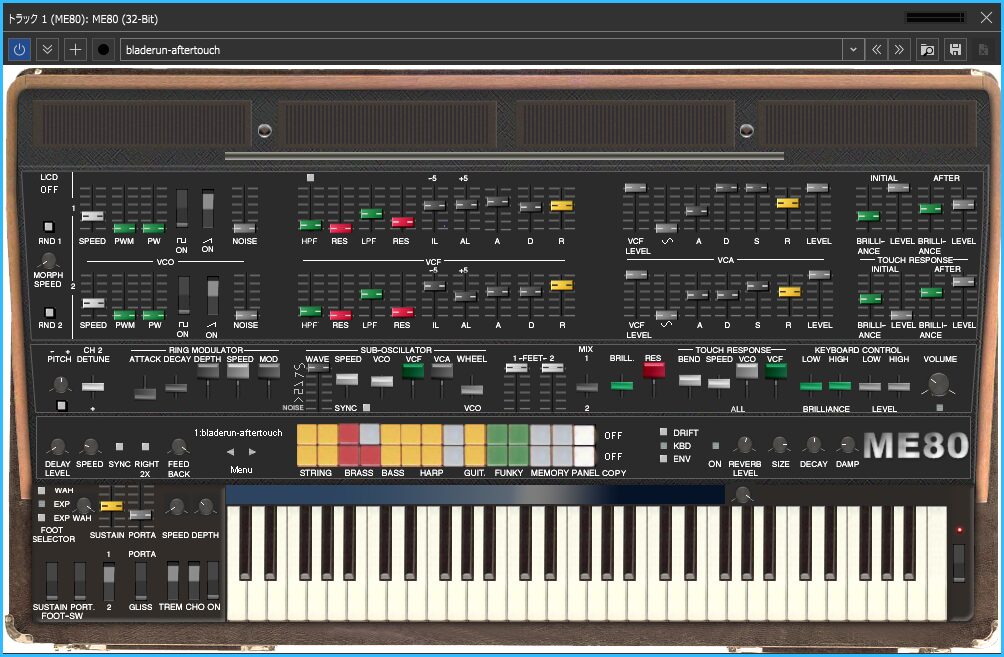
Task: Click the blue ribbon strip above keys
Action: (475, 494)
